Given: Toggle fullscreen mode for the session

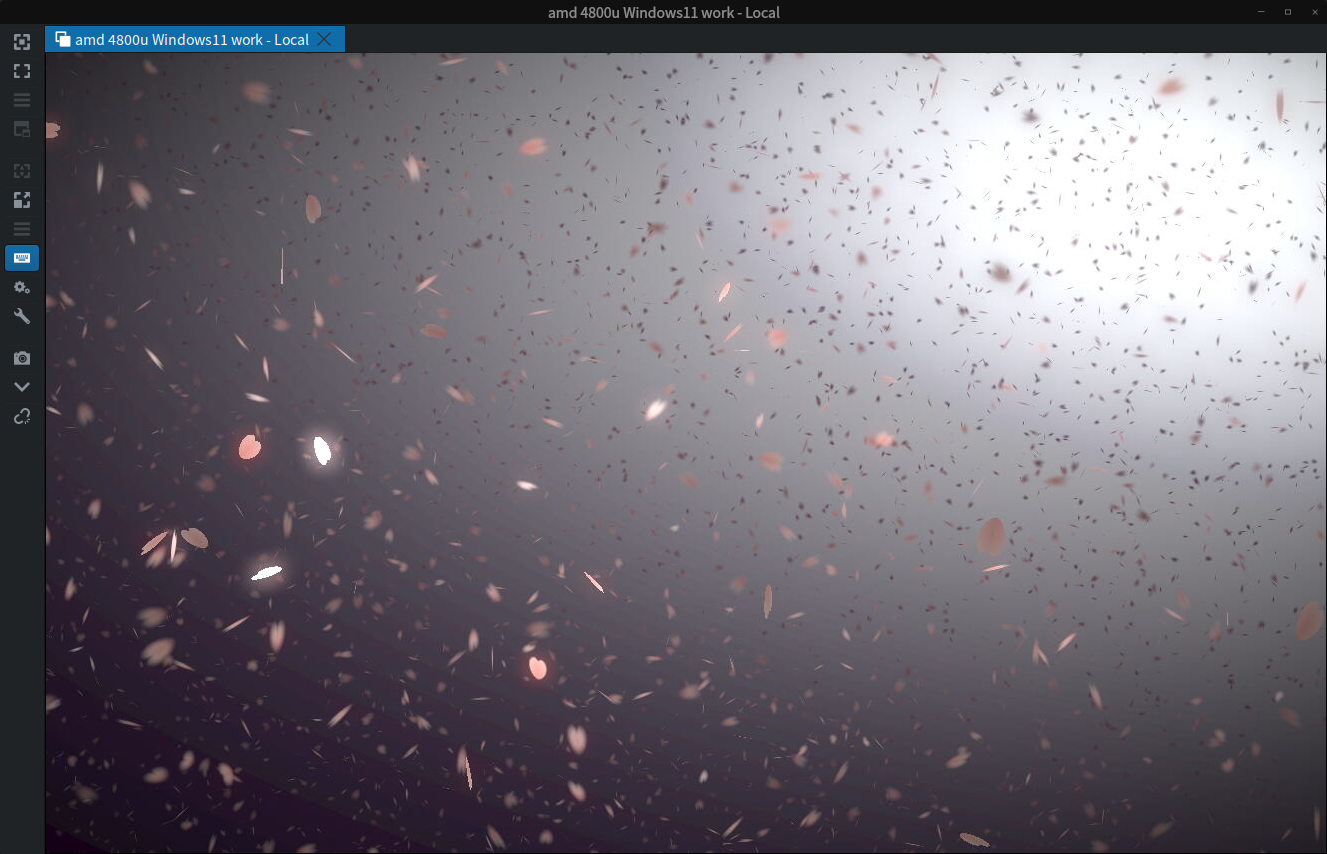Looking at the screenshot, I should [22, 71].
